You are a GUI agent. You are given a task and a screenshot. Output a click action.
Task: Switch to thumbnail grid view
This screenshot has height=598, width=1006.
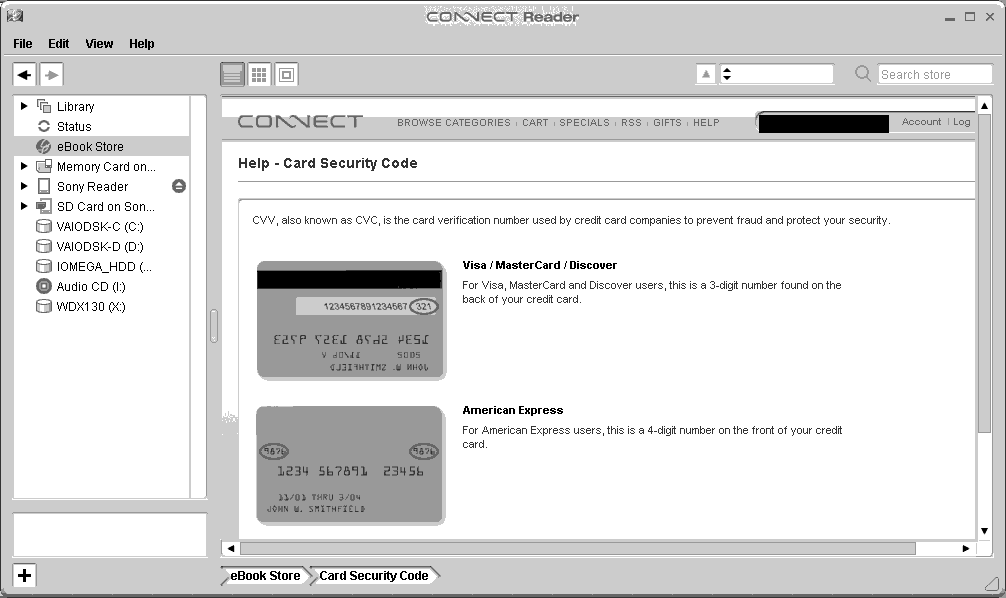point(259,74)
